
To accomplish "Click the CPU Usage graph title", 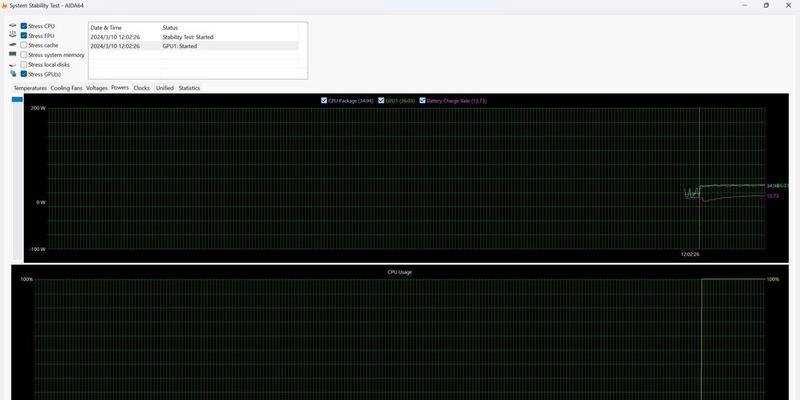I will coord(399,272).
